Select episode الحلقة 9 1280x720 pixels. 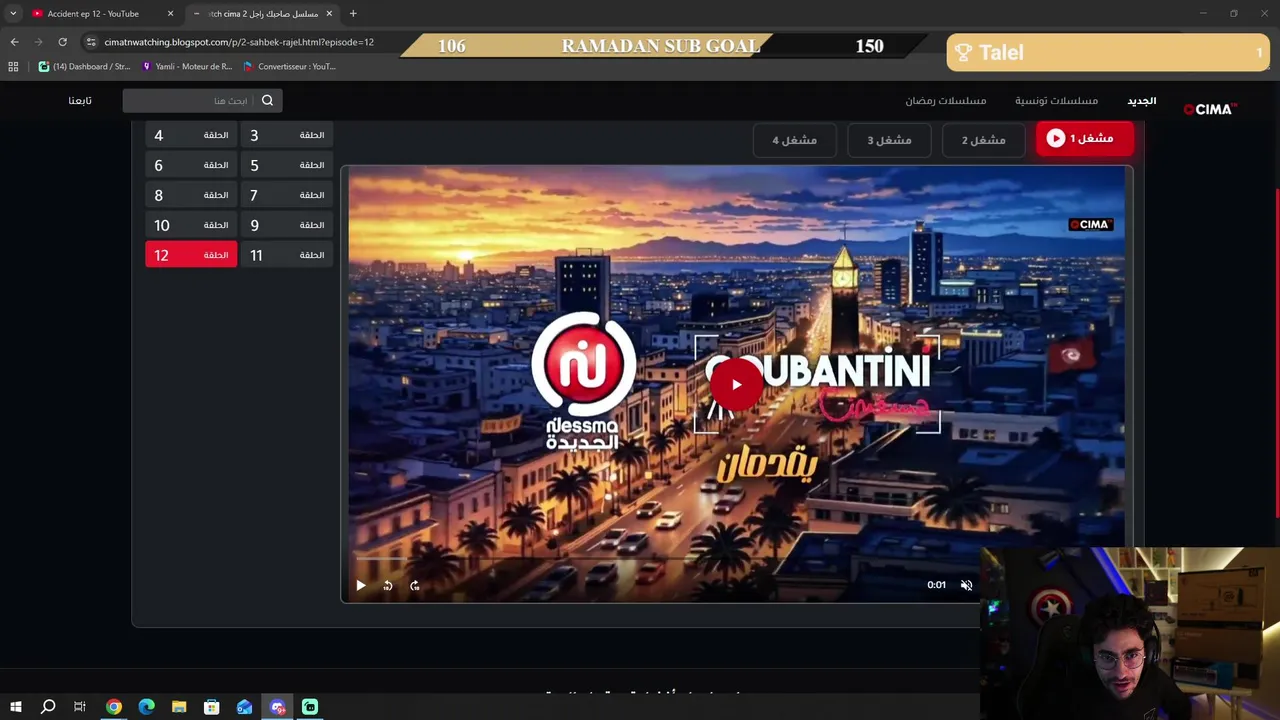(287, 225)
